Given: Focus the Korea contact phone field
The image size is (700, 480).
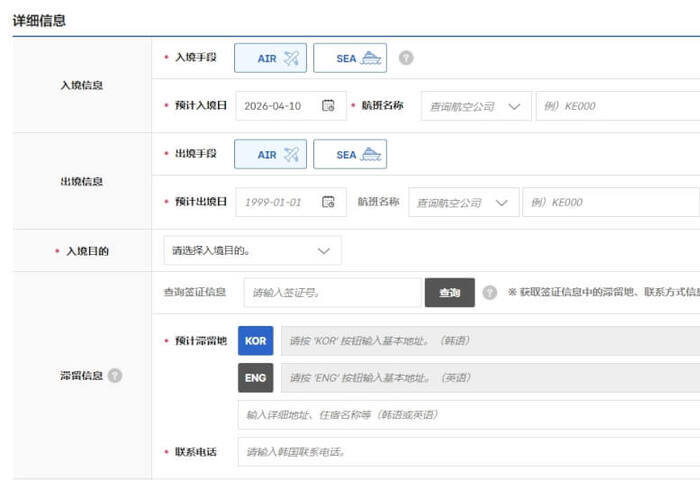Looking at the screenshot, I should pyautogui.click(x=469, y=452).
